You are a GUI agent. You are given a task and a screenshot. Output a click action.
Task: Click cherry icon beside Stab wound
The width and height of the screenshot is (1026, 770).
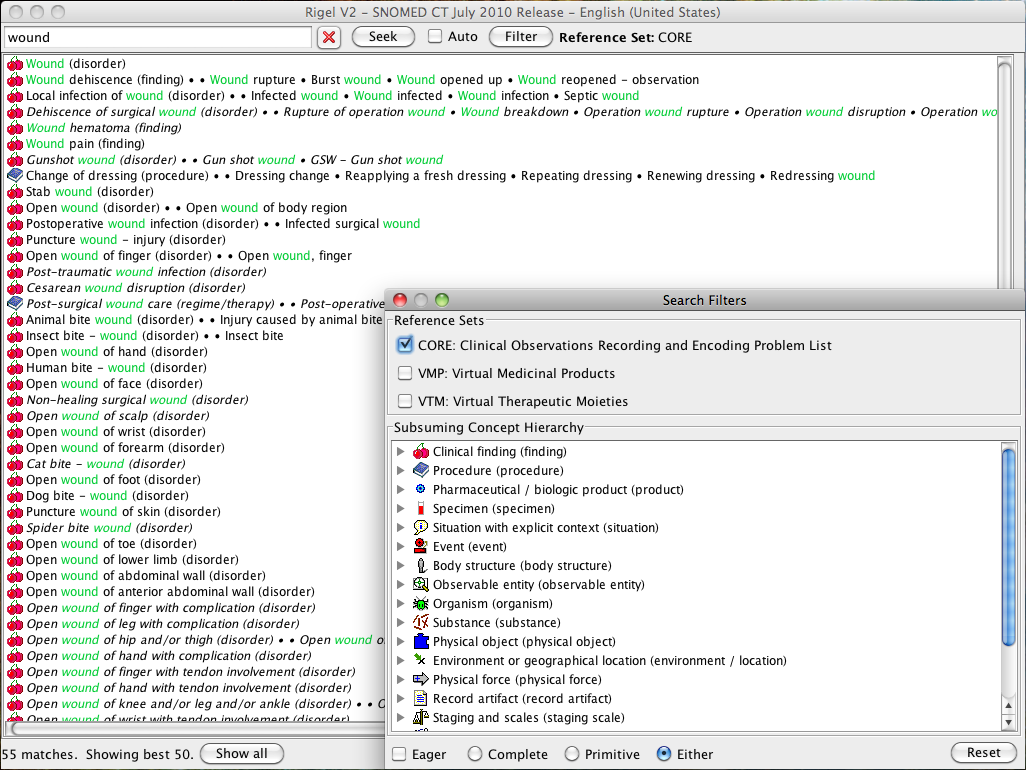click(15, 192)
